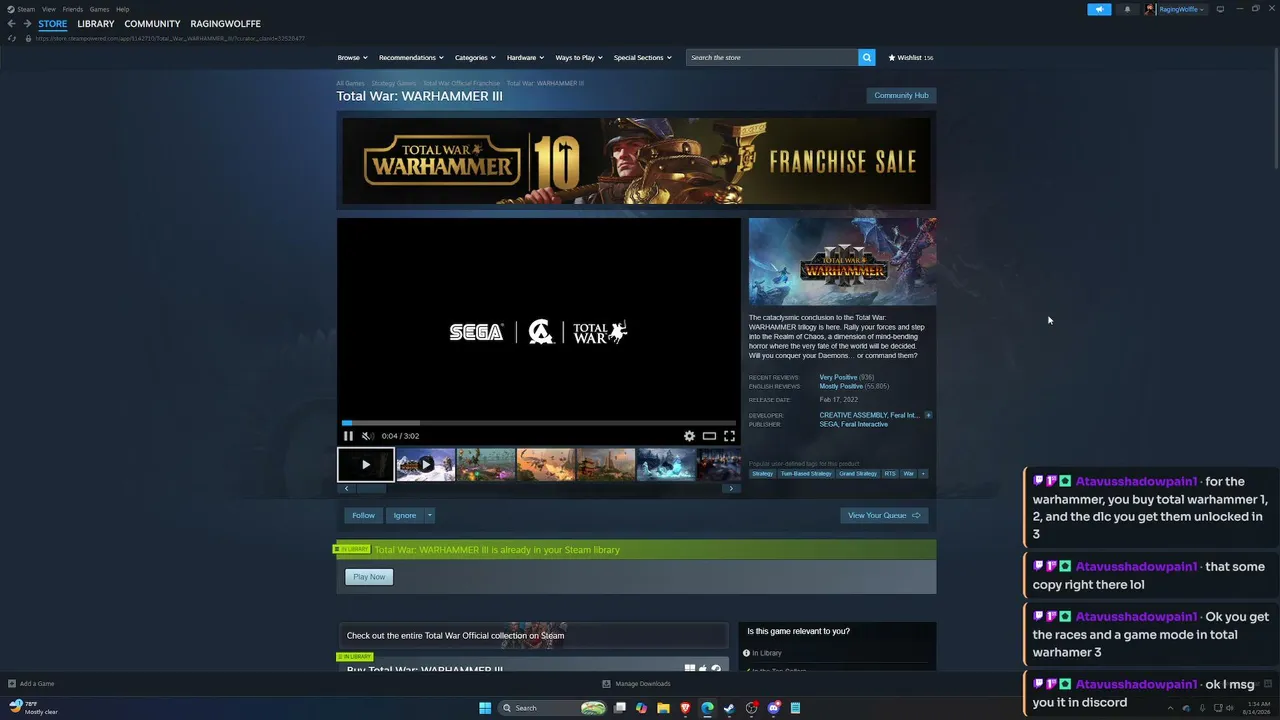The image size is (1280, 720).
Task: Expand Special Sections menu
Action: tap(642, 58)
